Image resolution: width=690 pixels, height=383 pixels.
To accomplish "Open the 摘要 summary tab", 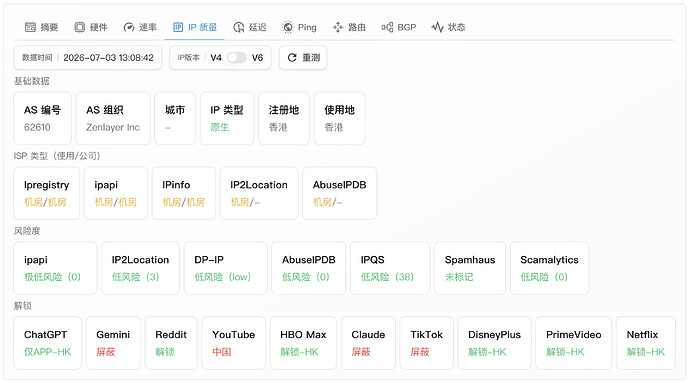I will (41, 27).
